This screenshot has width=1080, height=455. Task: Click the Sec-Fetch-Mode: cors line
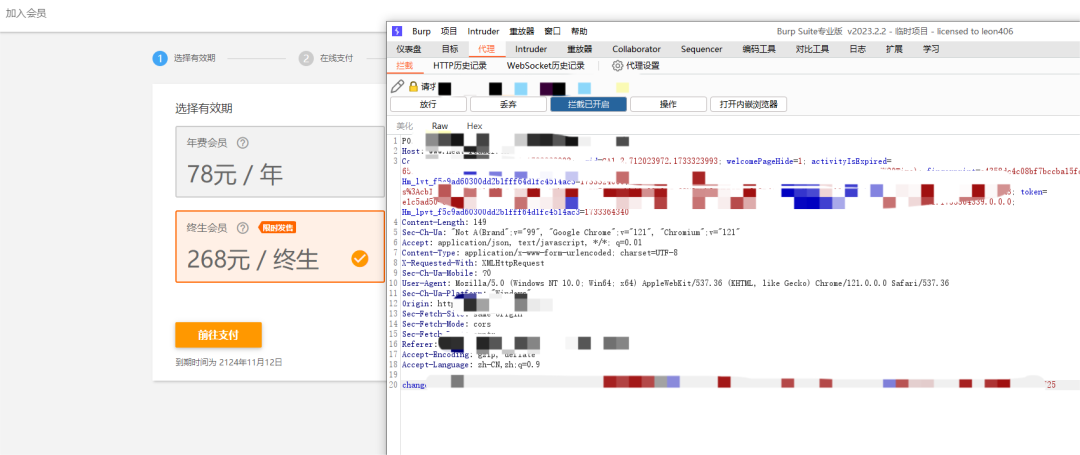point(446,324)
